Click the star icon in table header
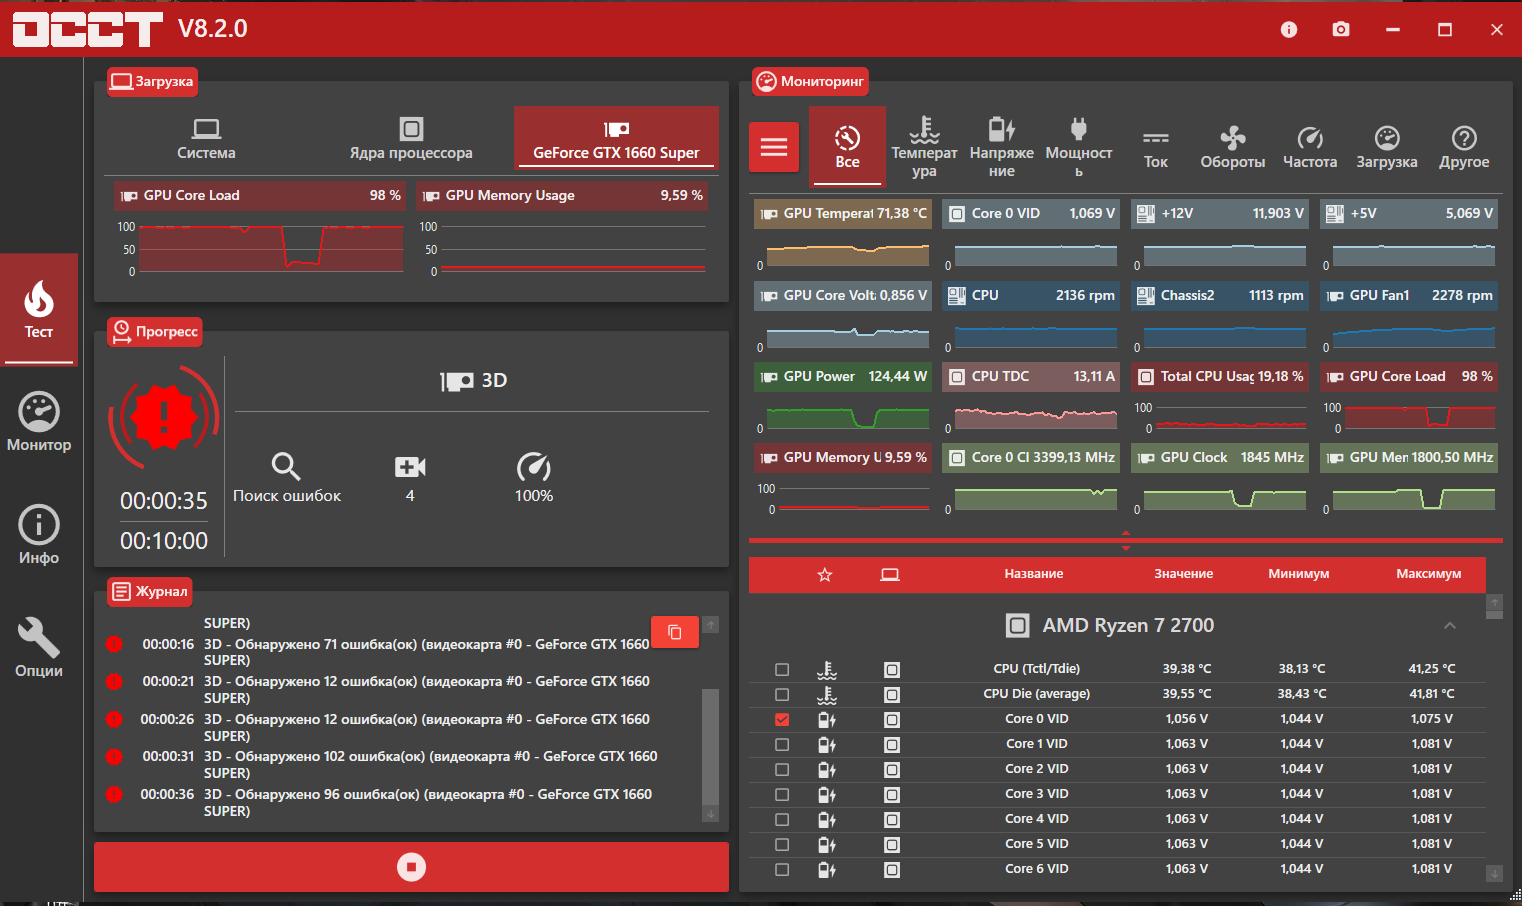 [x=825, y=575]
